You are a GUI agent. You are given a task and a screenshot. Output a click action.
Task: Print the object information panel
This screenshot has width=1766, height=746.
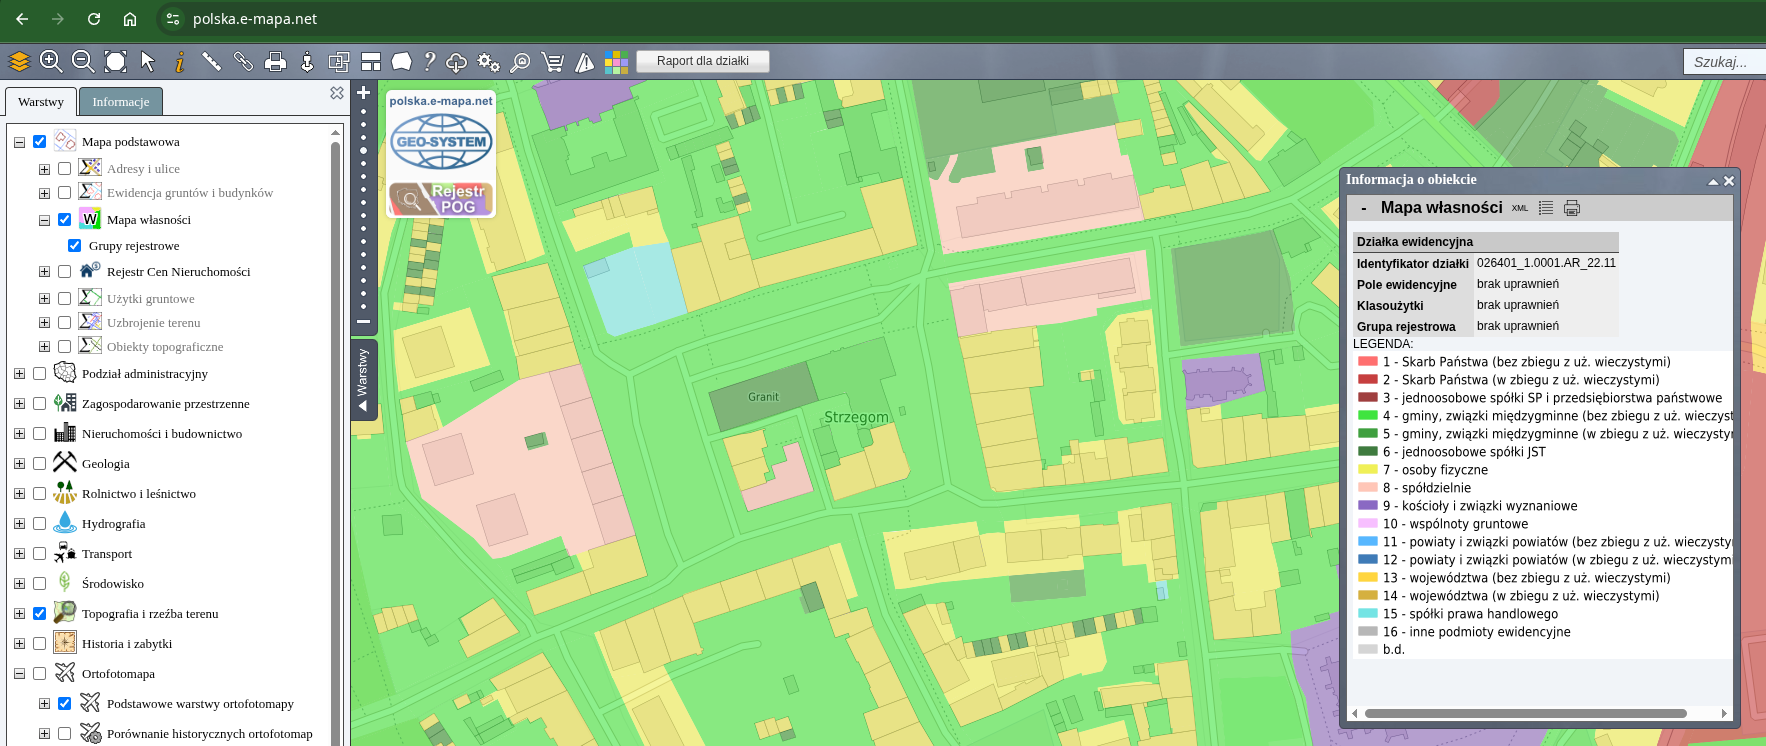(x=1572, y=208)
